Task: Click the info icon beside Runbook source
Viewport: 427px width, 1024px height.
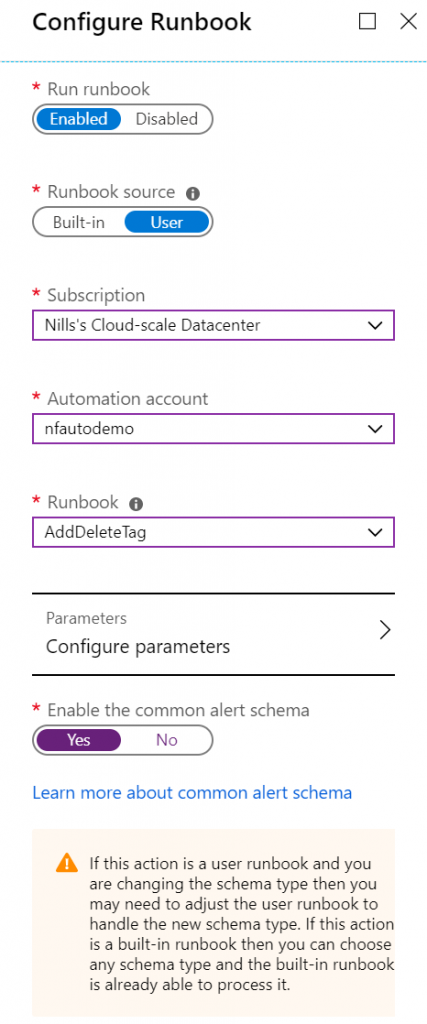Action: (x=193, y=193)
